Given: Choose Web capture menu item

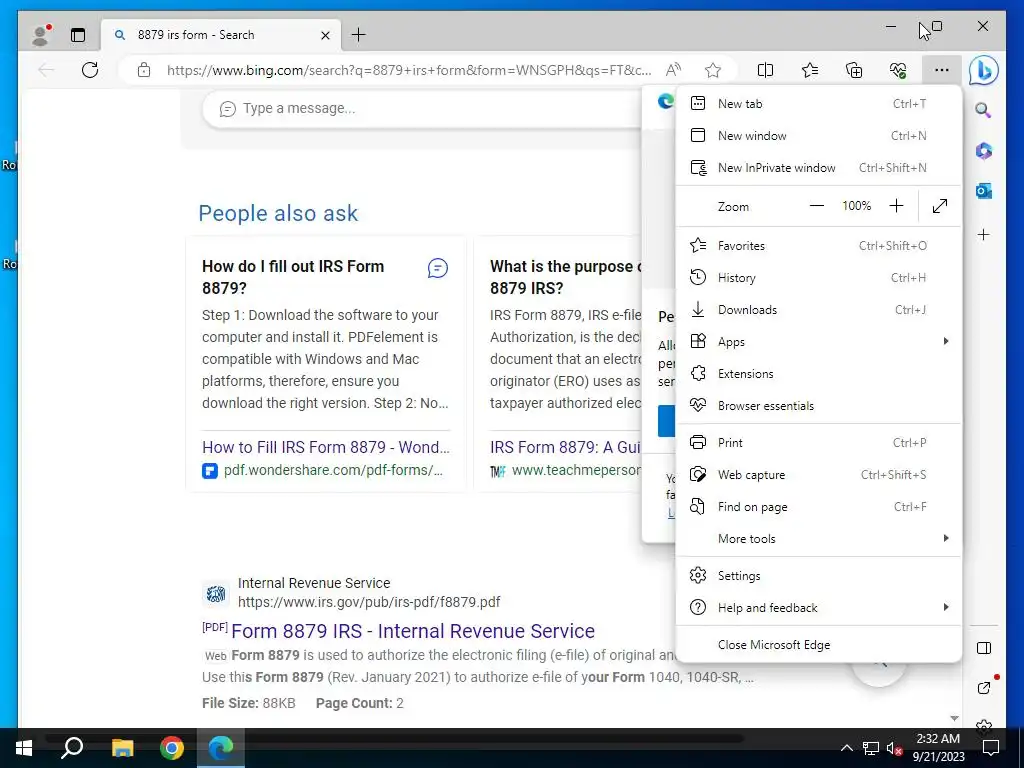Looking at the screenshot, I should point(818,475).
